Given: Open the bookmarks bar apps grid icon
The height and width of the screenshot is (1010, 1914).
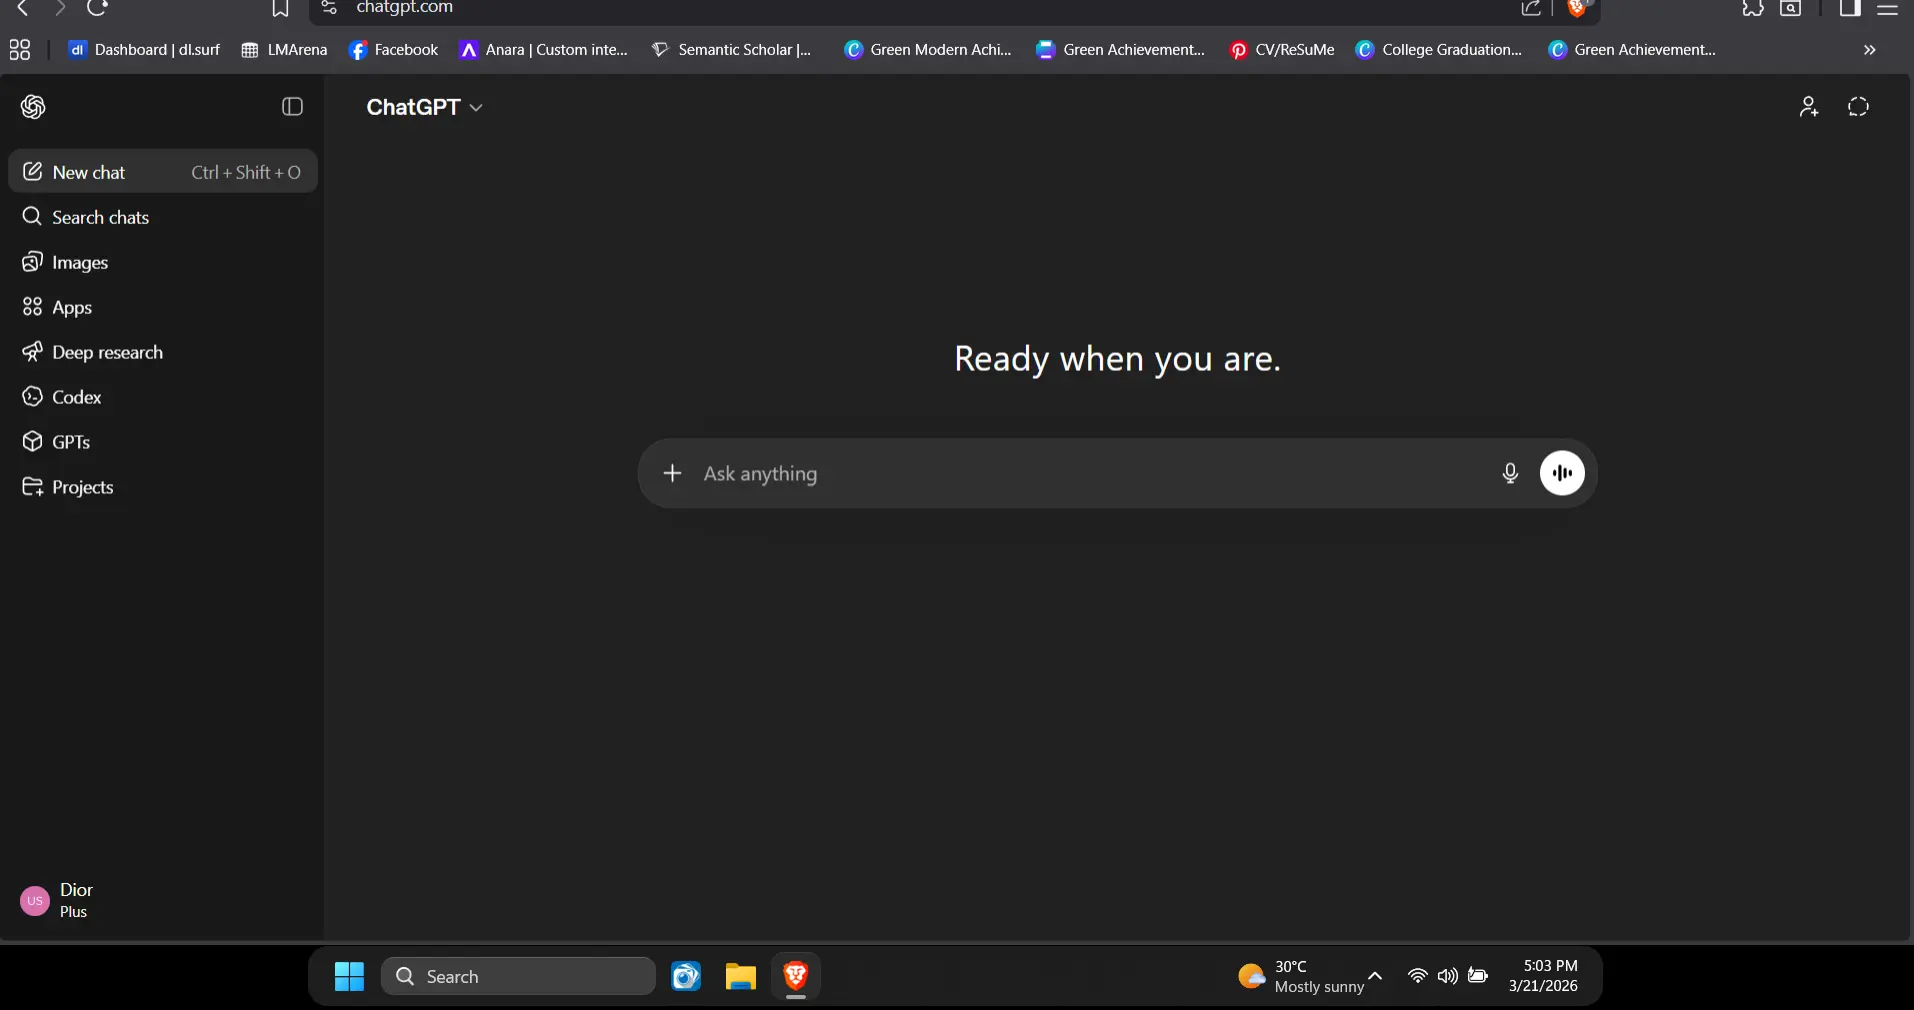Looking at the screenshot, I should (20, 50).
